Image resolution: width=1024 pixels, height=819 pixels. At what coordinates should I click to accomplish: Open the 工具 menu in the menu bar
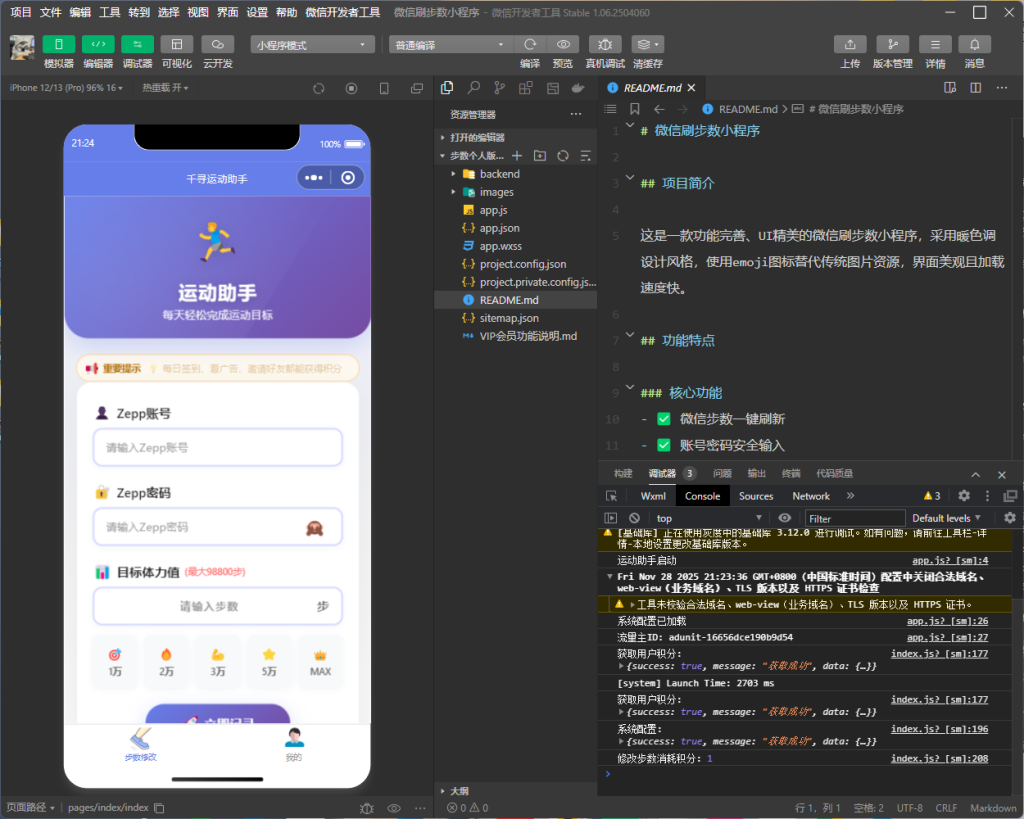tap(110, 12)
